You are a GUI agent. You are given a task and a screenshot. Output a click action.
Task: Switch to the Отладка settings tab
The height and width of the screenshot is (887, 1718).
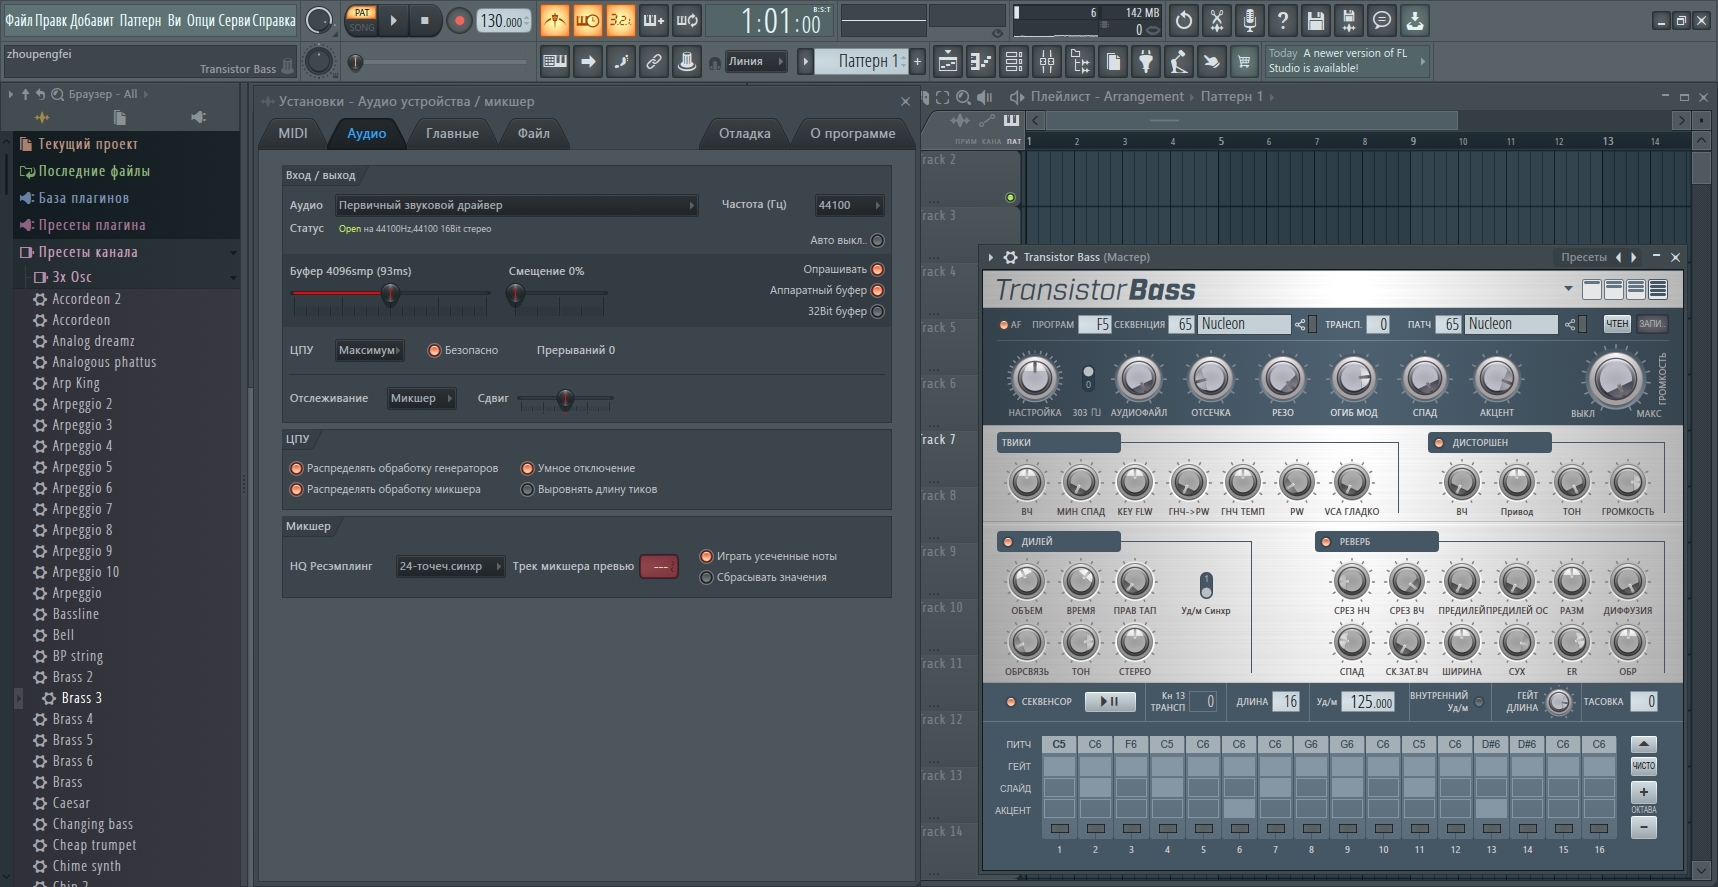745,133
